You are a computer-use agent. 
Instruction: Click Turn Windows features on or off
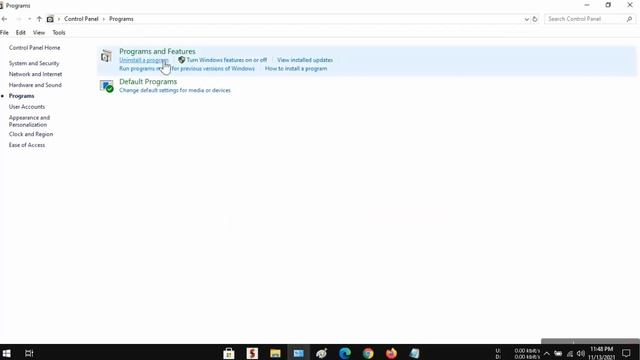[x=227, y=60]
